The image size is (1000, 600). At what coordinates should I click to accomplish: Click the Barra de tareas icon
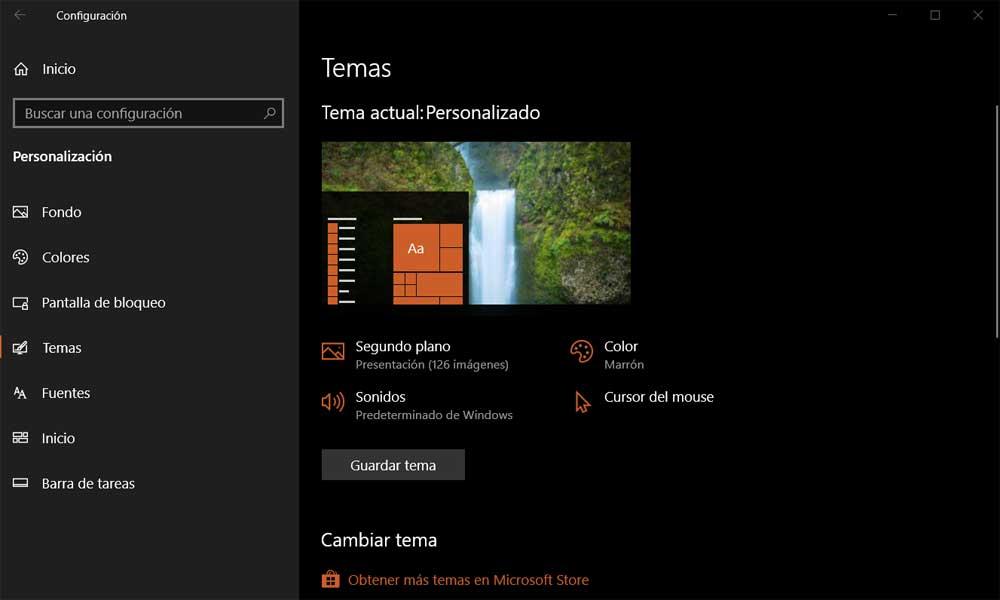pos(20,483)
